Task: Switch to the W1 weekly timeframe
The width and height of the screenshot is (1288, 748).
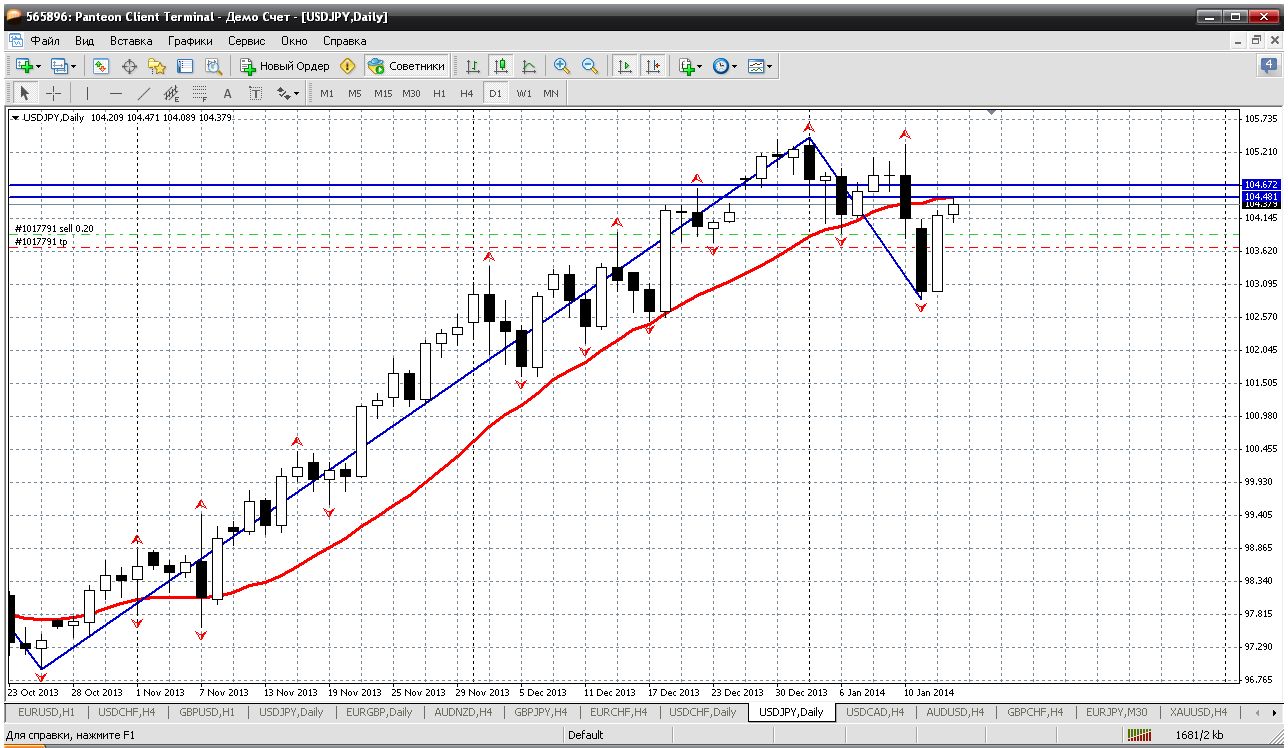Action: (523, 93)
